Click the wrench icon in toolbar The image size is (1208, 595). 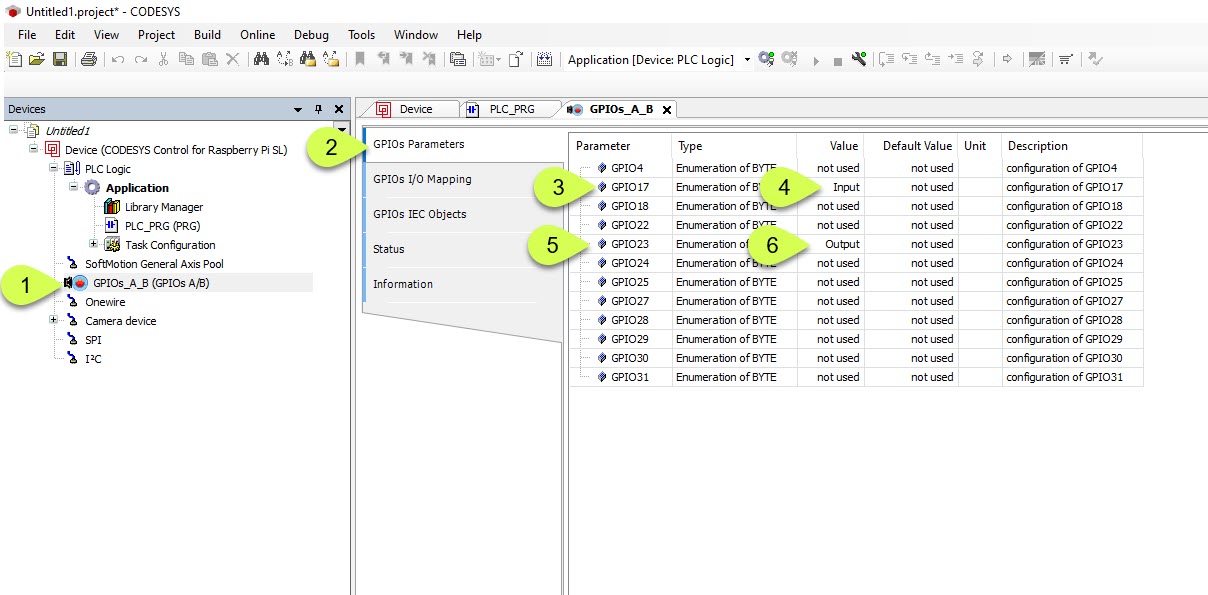tap(858, 60)
